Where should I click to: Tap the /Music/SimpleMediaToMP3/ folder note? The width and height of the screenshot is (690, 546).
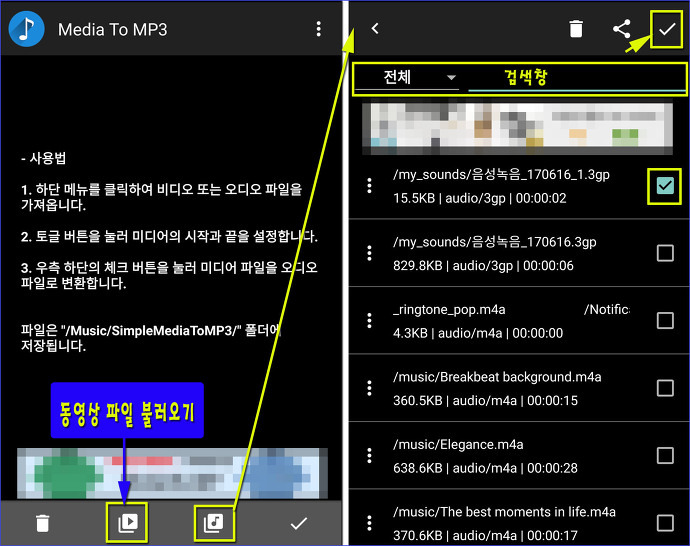coord(150,338)
